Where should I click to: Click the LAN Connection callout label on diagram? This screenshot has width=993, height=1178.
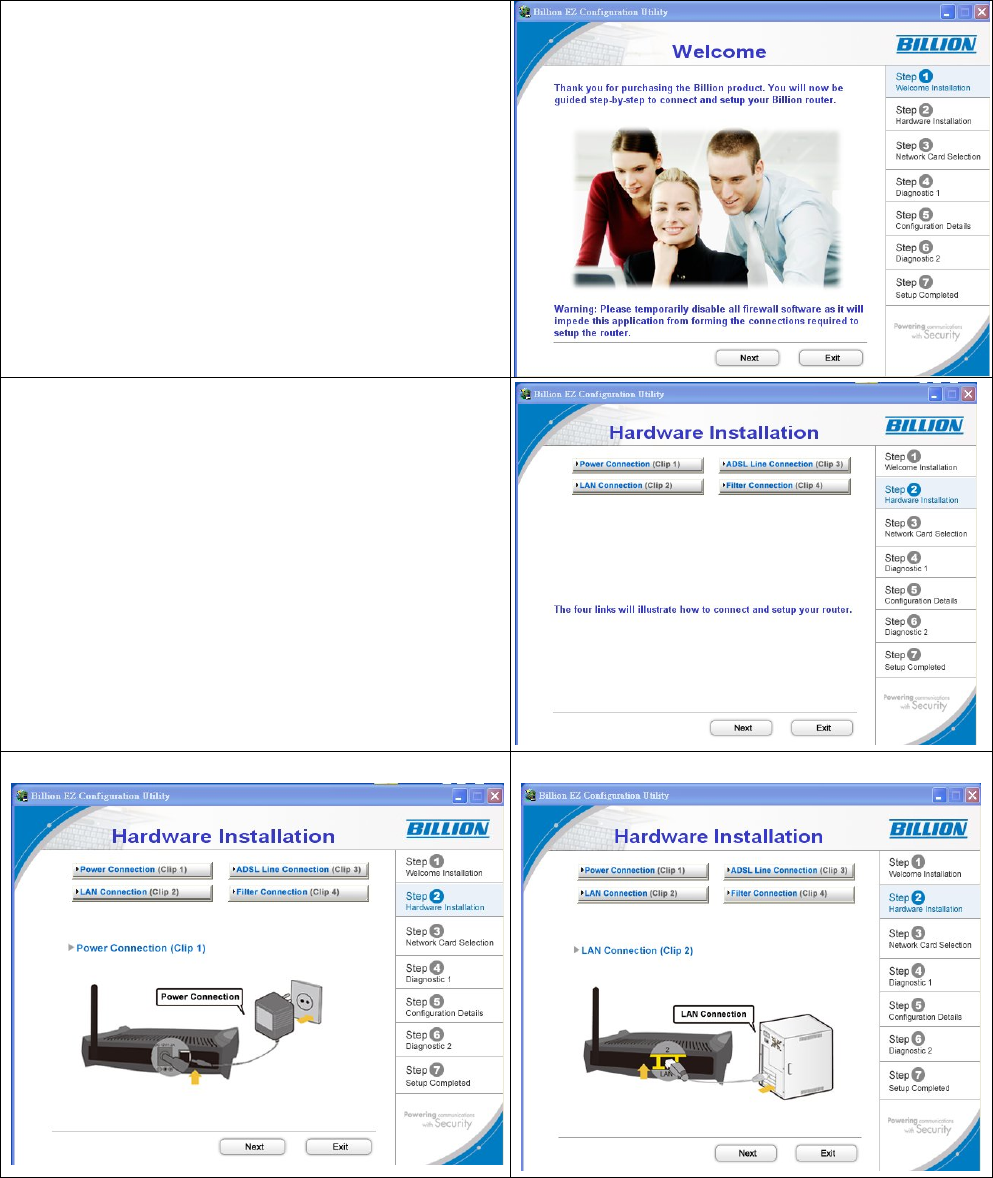pyautogui.click(x=713, y=1014)
